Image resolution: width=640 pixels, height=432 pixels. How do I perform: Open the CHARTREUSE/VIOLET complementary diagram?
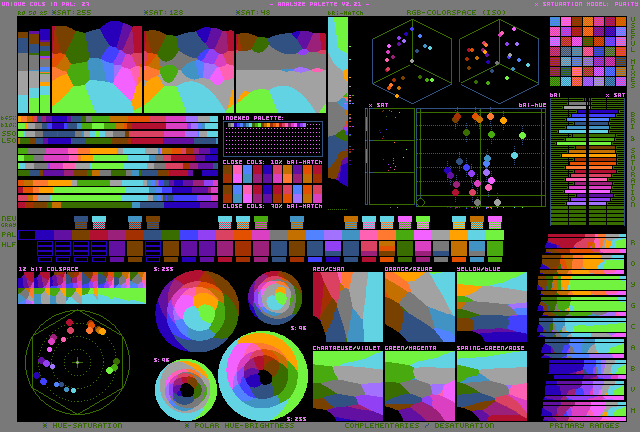pos(348,386)
